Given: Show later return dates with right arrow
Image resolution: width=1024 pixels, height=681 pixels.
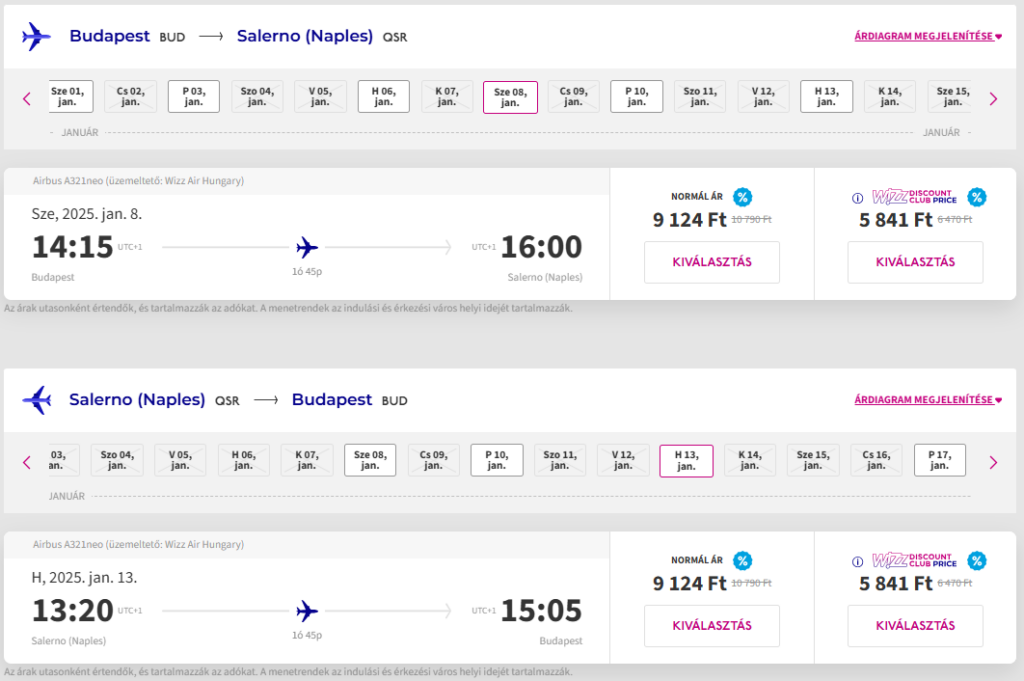Looking at the screenshot, I should [x=993, y=463].
